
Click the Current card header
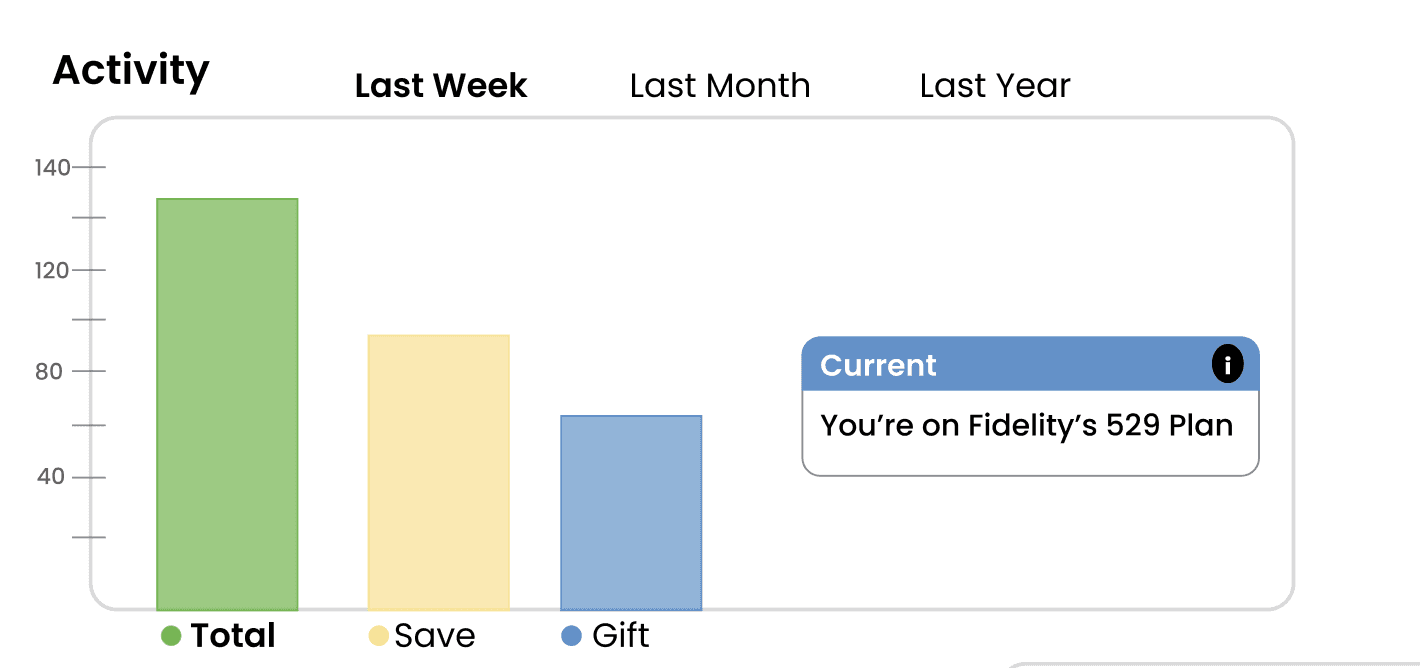click(1031, 364)
